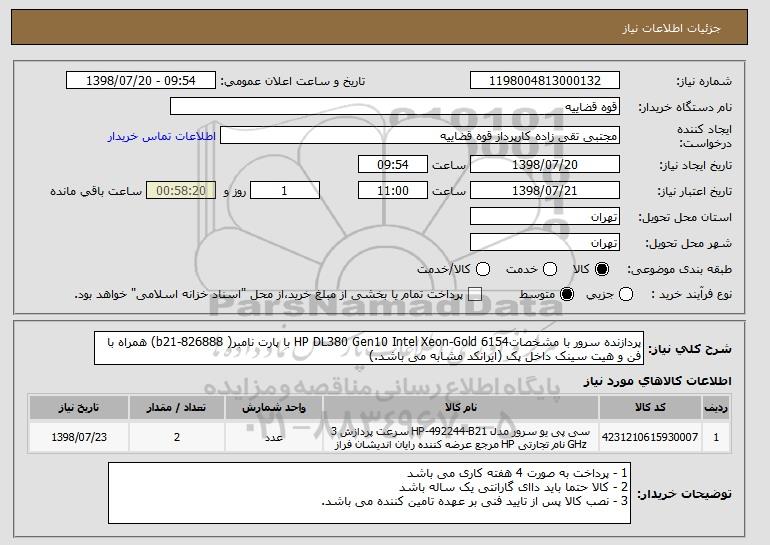Viewport: 770px width, 545px height.
Task: Click the نوع فرآیند خرید label
Action: [691, 295]
